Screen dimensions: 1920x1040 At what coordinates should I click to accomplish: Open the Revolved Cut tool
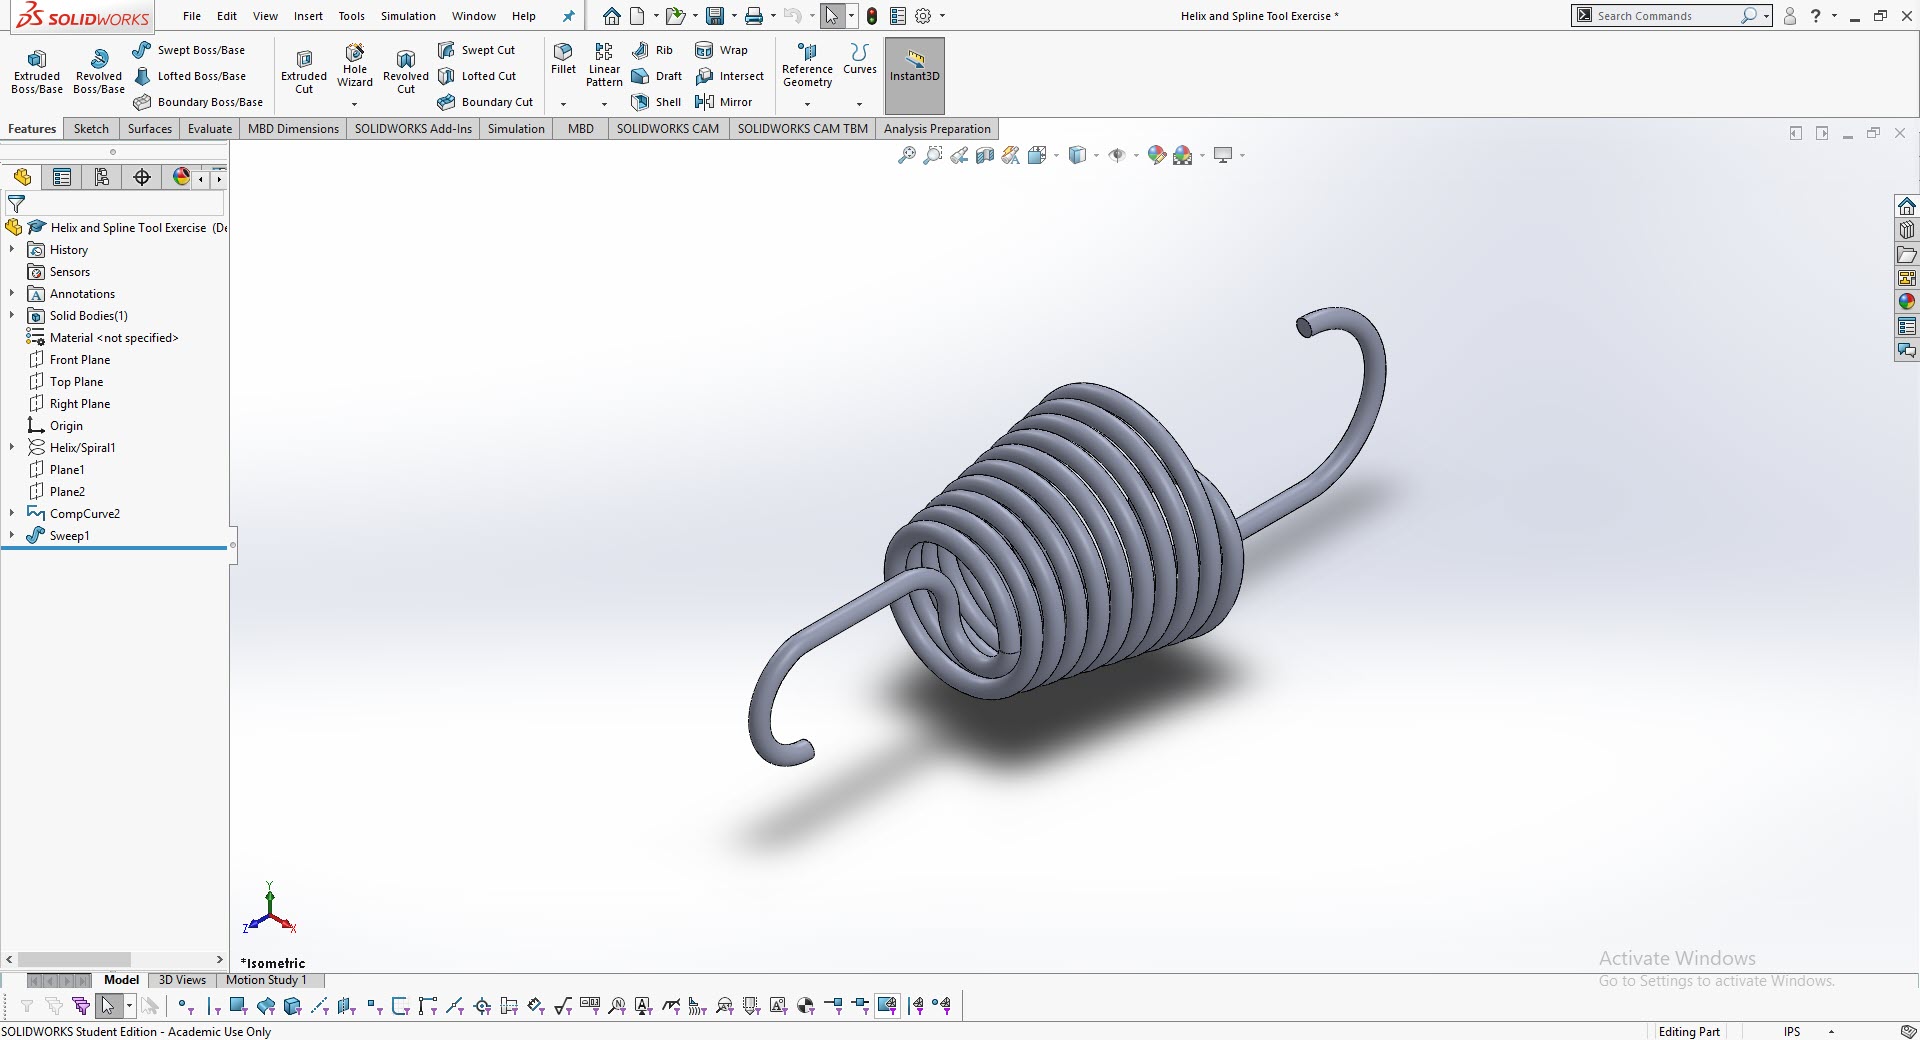pyautogui.click(x=405, y=60)
